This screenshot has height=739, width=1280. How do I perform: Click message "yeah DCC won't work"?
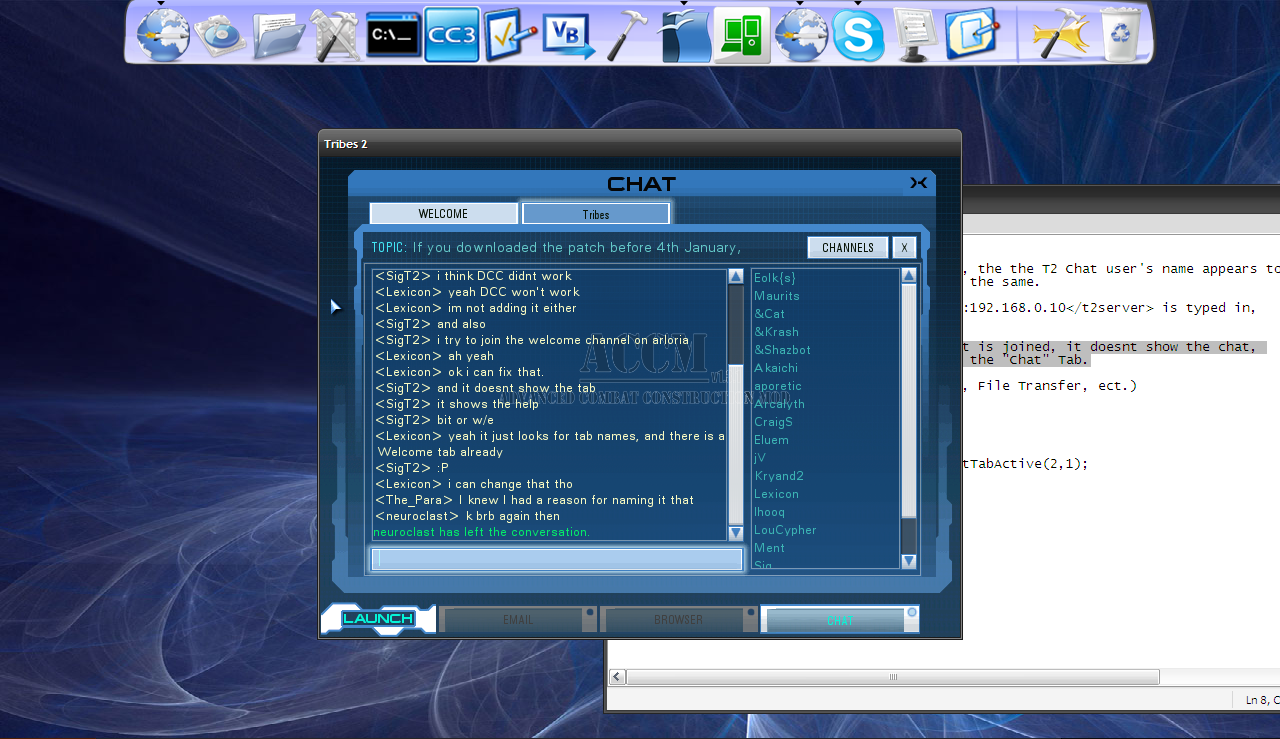pos(514,292)
